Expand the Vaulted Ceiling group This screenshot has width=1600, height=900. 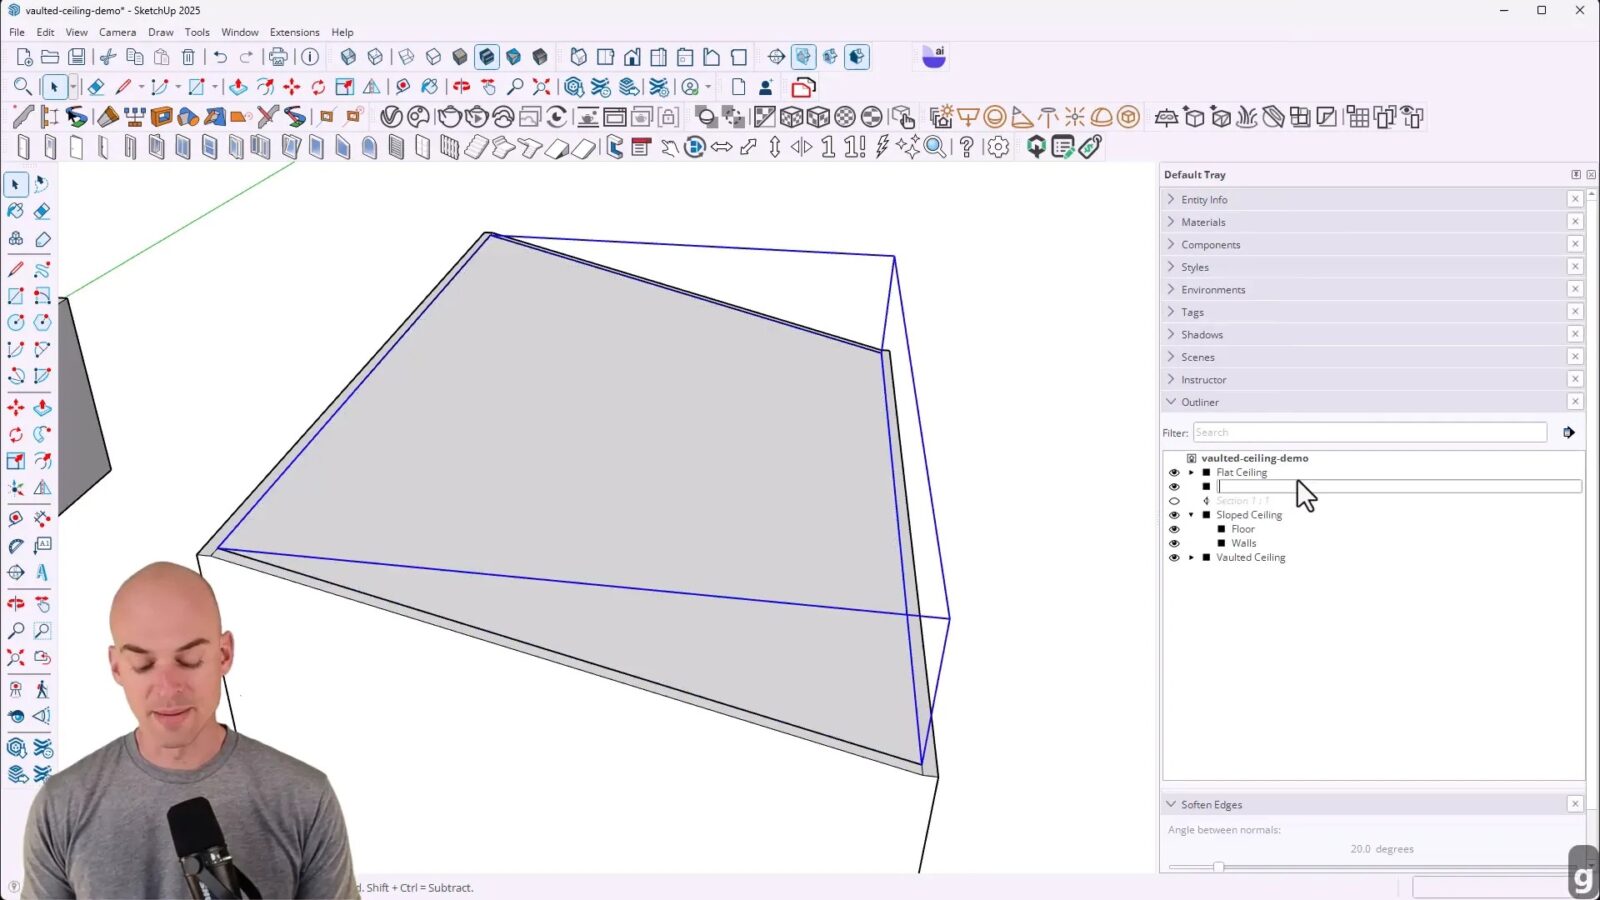[x=1191, y=557]
